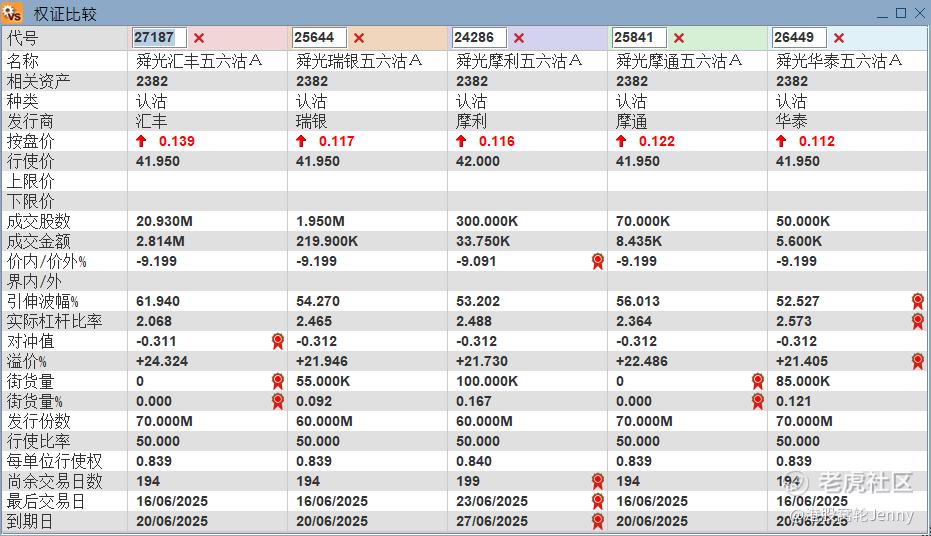Click the issuer cell 瑞银
The width and height of the screenshot is (931, 536).
[x=312, y=121]
